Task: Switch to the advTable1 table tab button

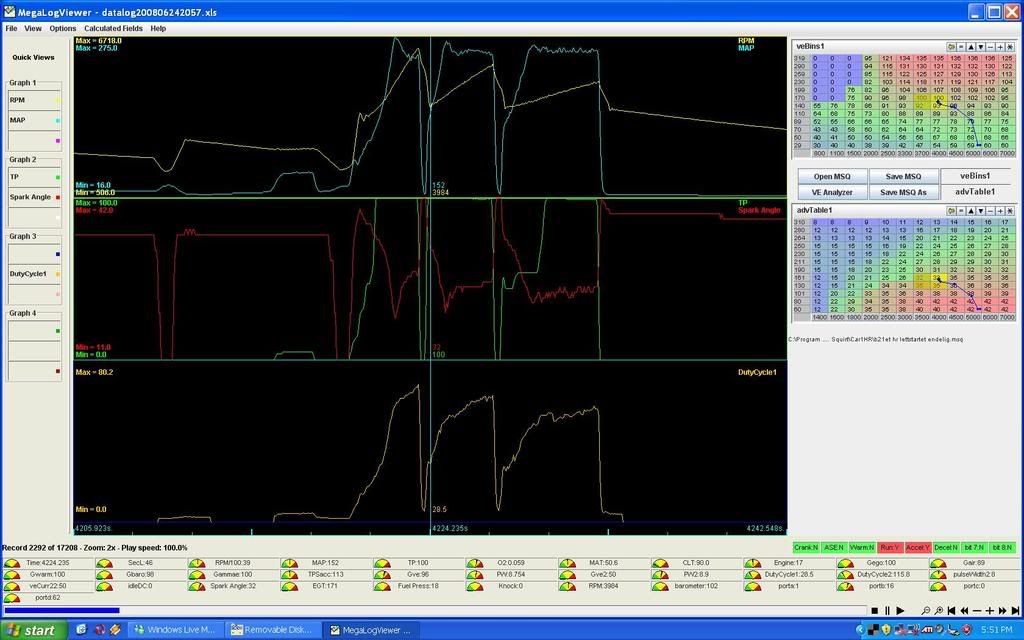Action: [975, 192]
